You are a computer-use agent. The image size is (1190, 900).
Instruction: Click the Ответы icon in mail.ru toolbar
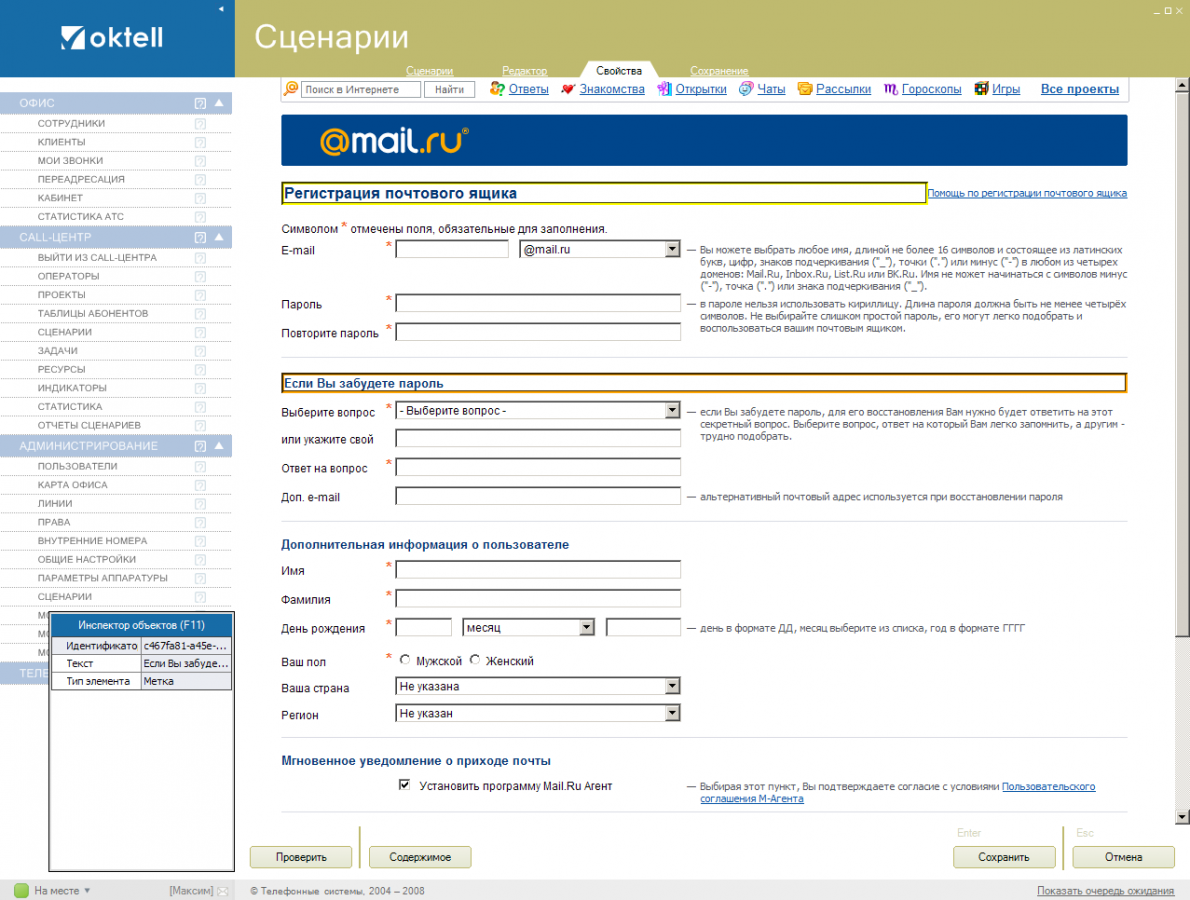[496, 89]
